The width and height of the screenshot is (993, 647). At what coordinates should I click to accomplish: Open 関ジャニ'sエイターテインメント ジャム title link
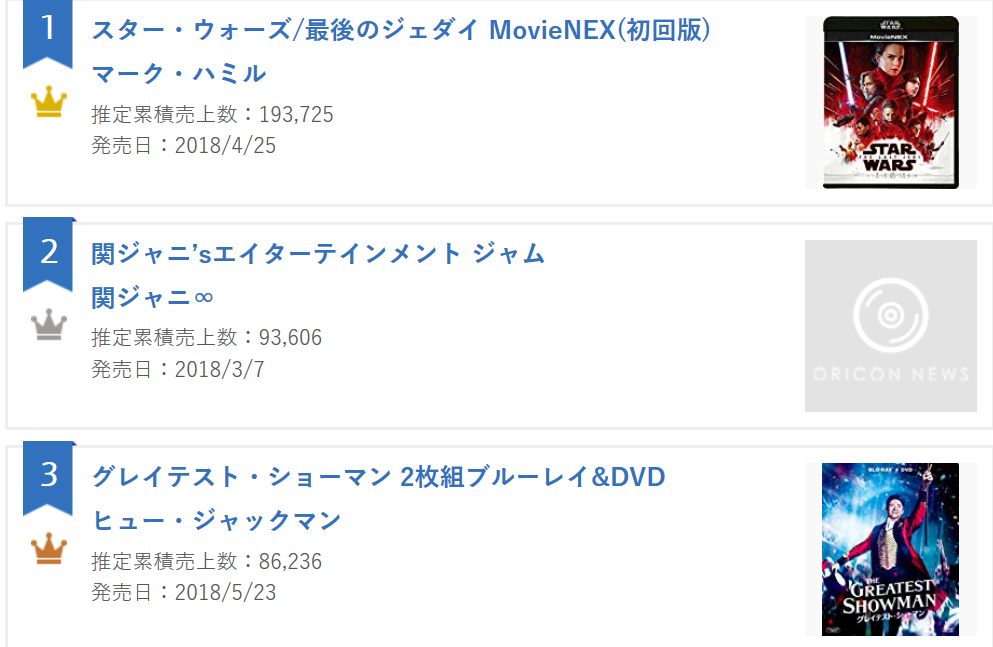(x=318, y=254)
